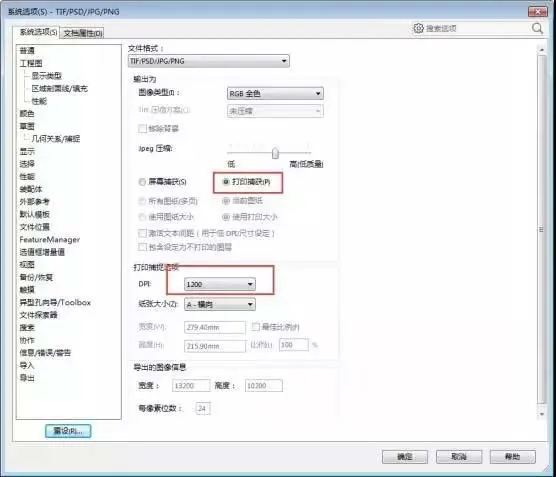Select the 屏幕捕获(S) radio button
Image resolution: width=556 pixels, height=477 pixels.
pos(142,182)
